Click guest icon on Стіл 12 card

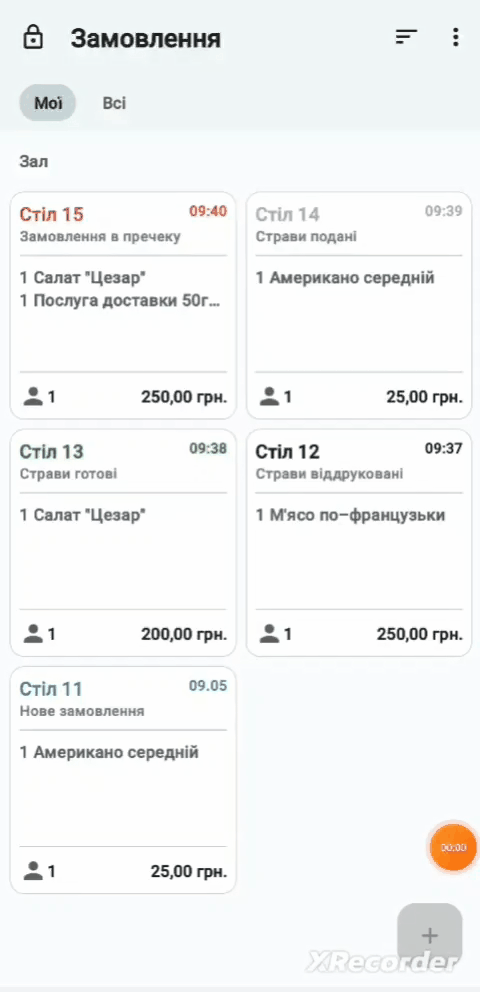point(269,634)
